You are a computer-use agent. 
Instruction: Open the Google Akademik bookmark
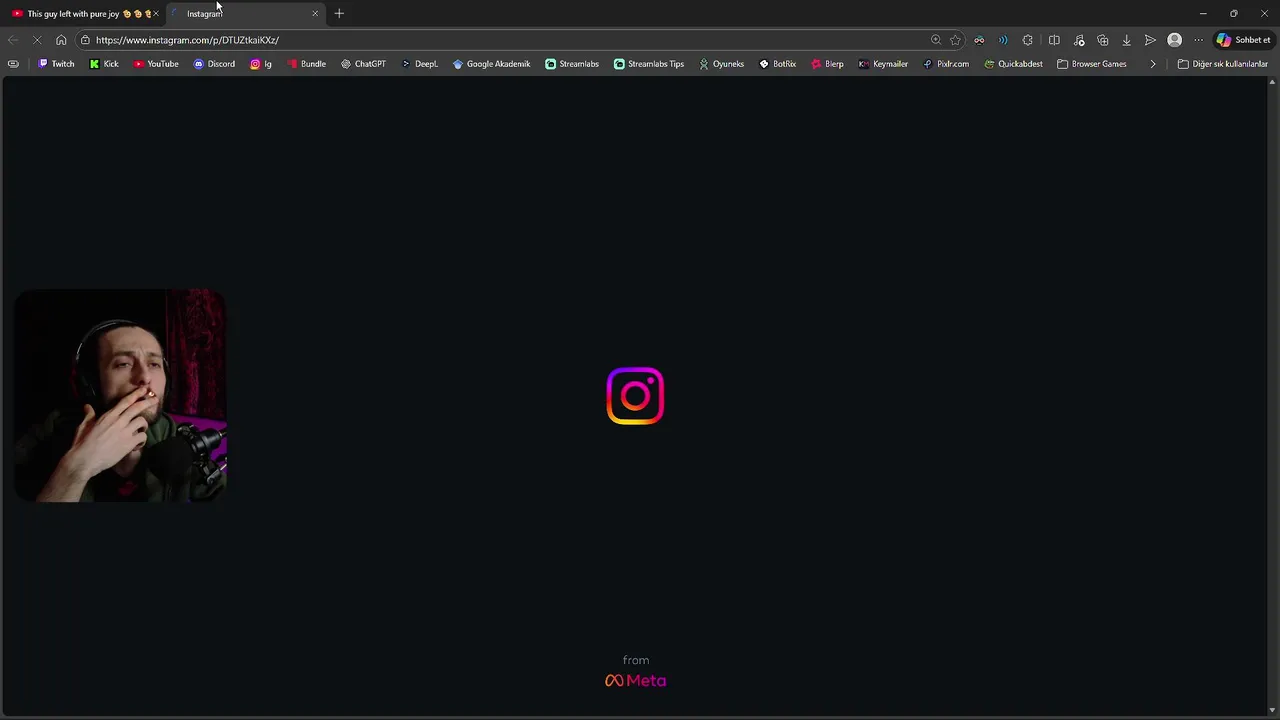click(x=491, y=64)
